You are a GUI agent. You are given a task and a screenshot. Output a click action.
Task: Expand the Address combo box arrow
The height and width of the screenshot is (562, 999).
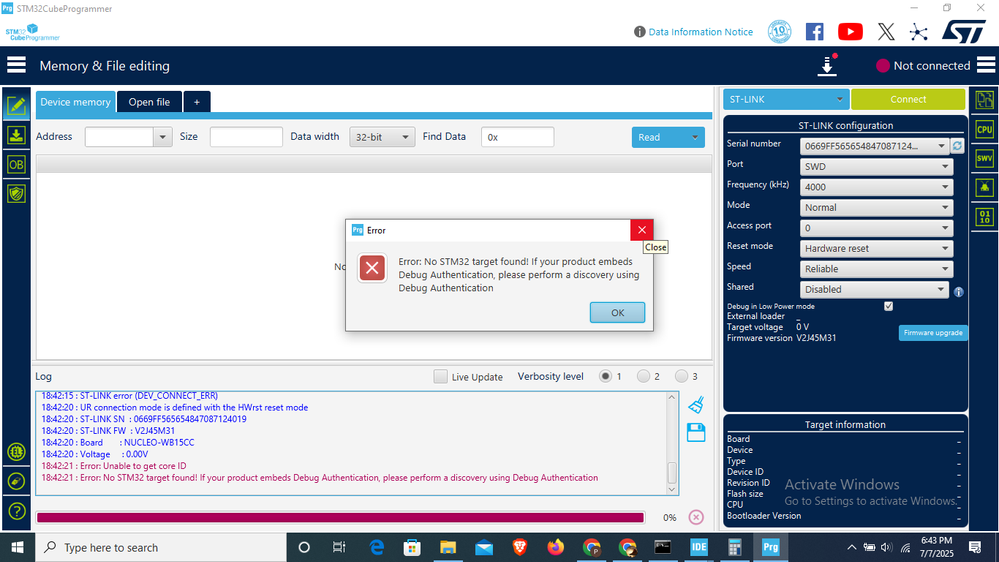[x=162, y=137]
